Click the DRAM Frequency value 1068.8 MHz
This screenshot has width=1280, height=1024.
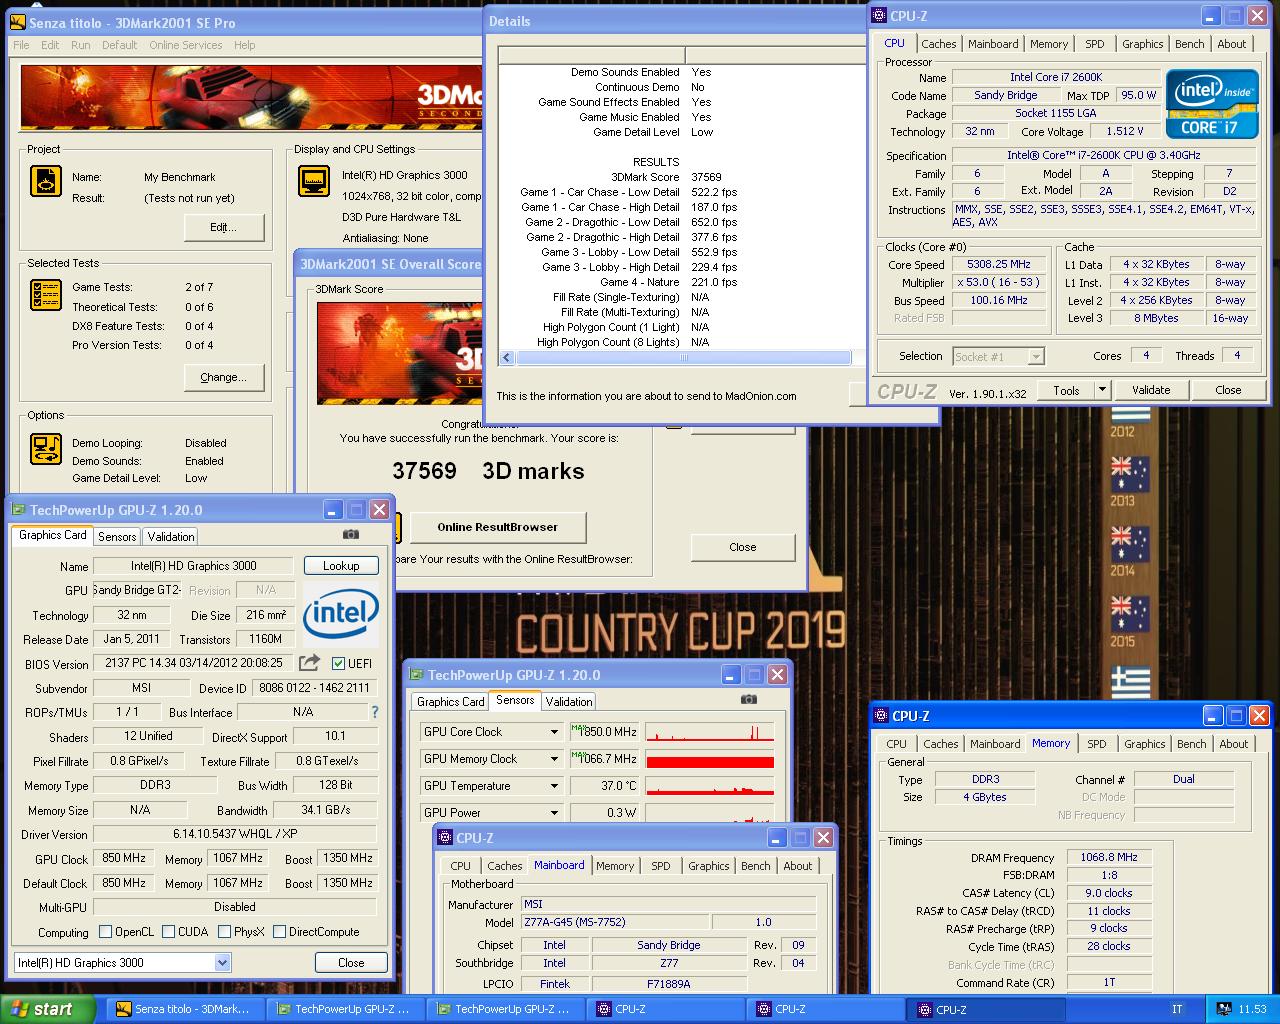click(x=1109, y=857)
